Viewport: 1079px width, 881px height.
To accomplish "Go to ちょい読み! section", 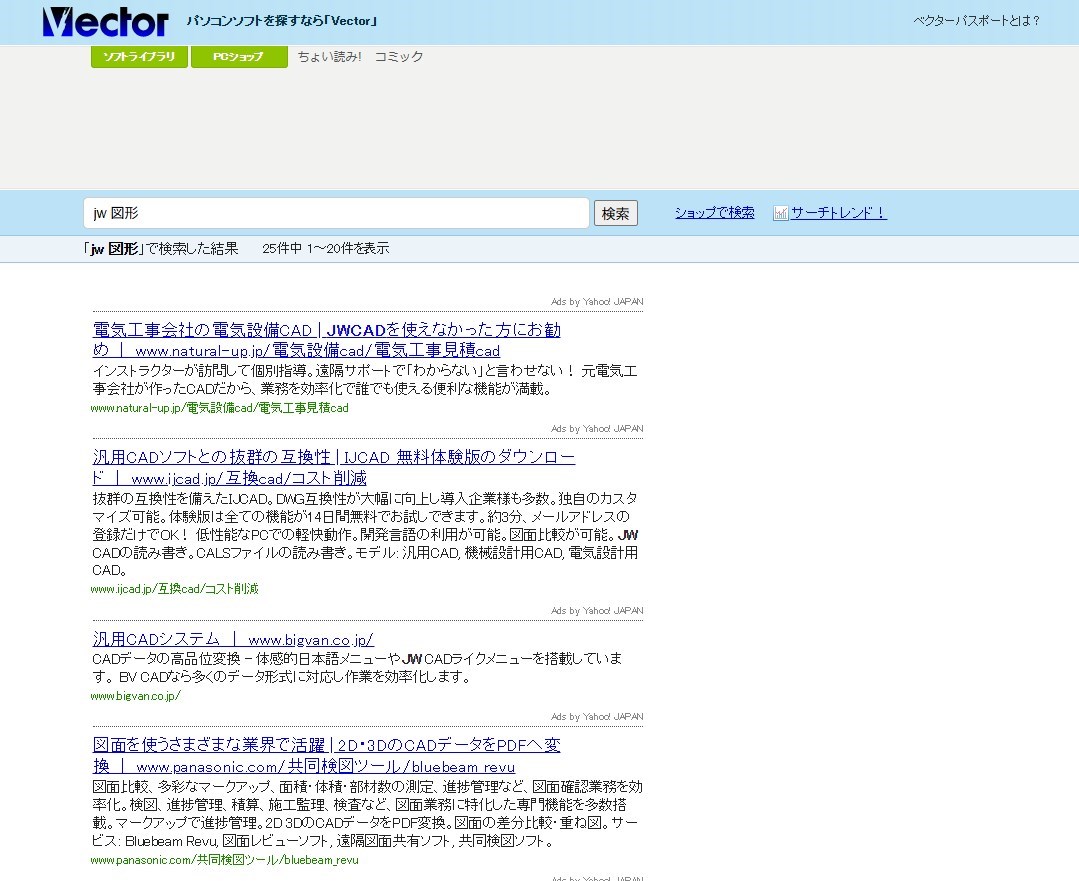I will pyautogui.click(x=330, y=56).
